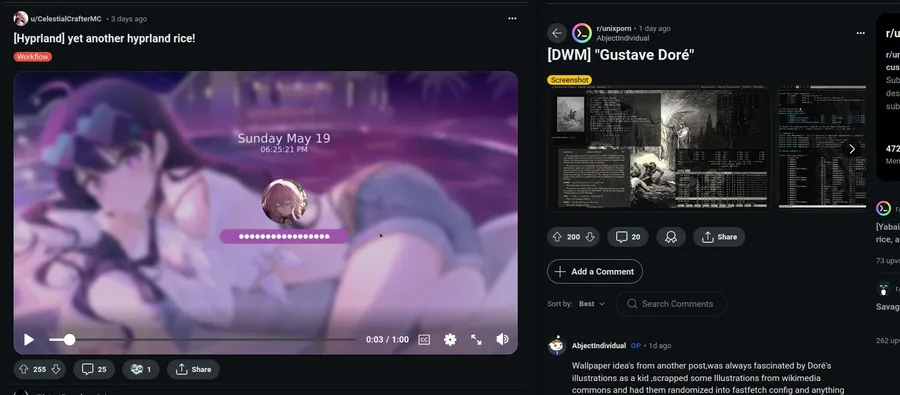Click the OP badge beside AbjectIndividual
Image resolution: width=900 pixels, height=395 pixels.
[635, 346]
